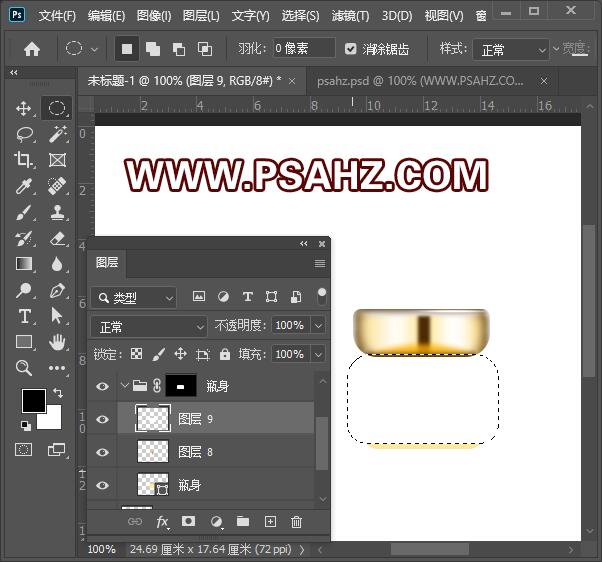Select the Spot Healing Brush tool
The height and width of the screenshot is (562, 602).
click(x=57, y=186)
